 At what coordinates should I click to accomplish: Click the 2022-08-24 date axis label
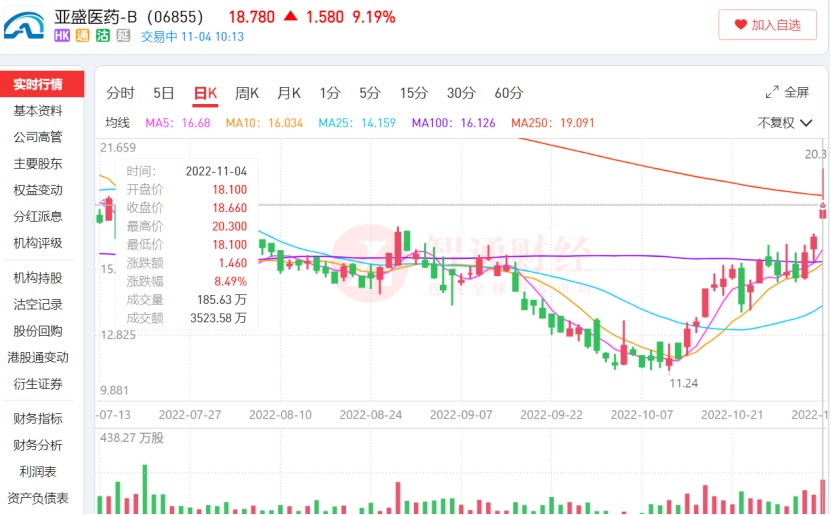pyautogui.click(x=370, y=415)
